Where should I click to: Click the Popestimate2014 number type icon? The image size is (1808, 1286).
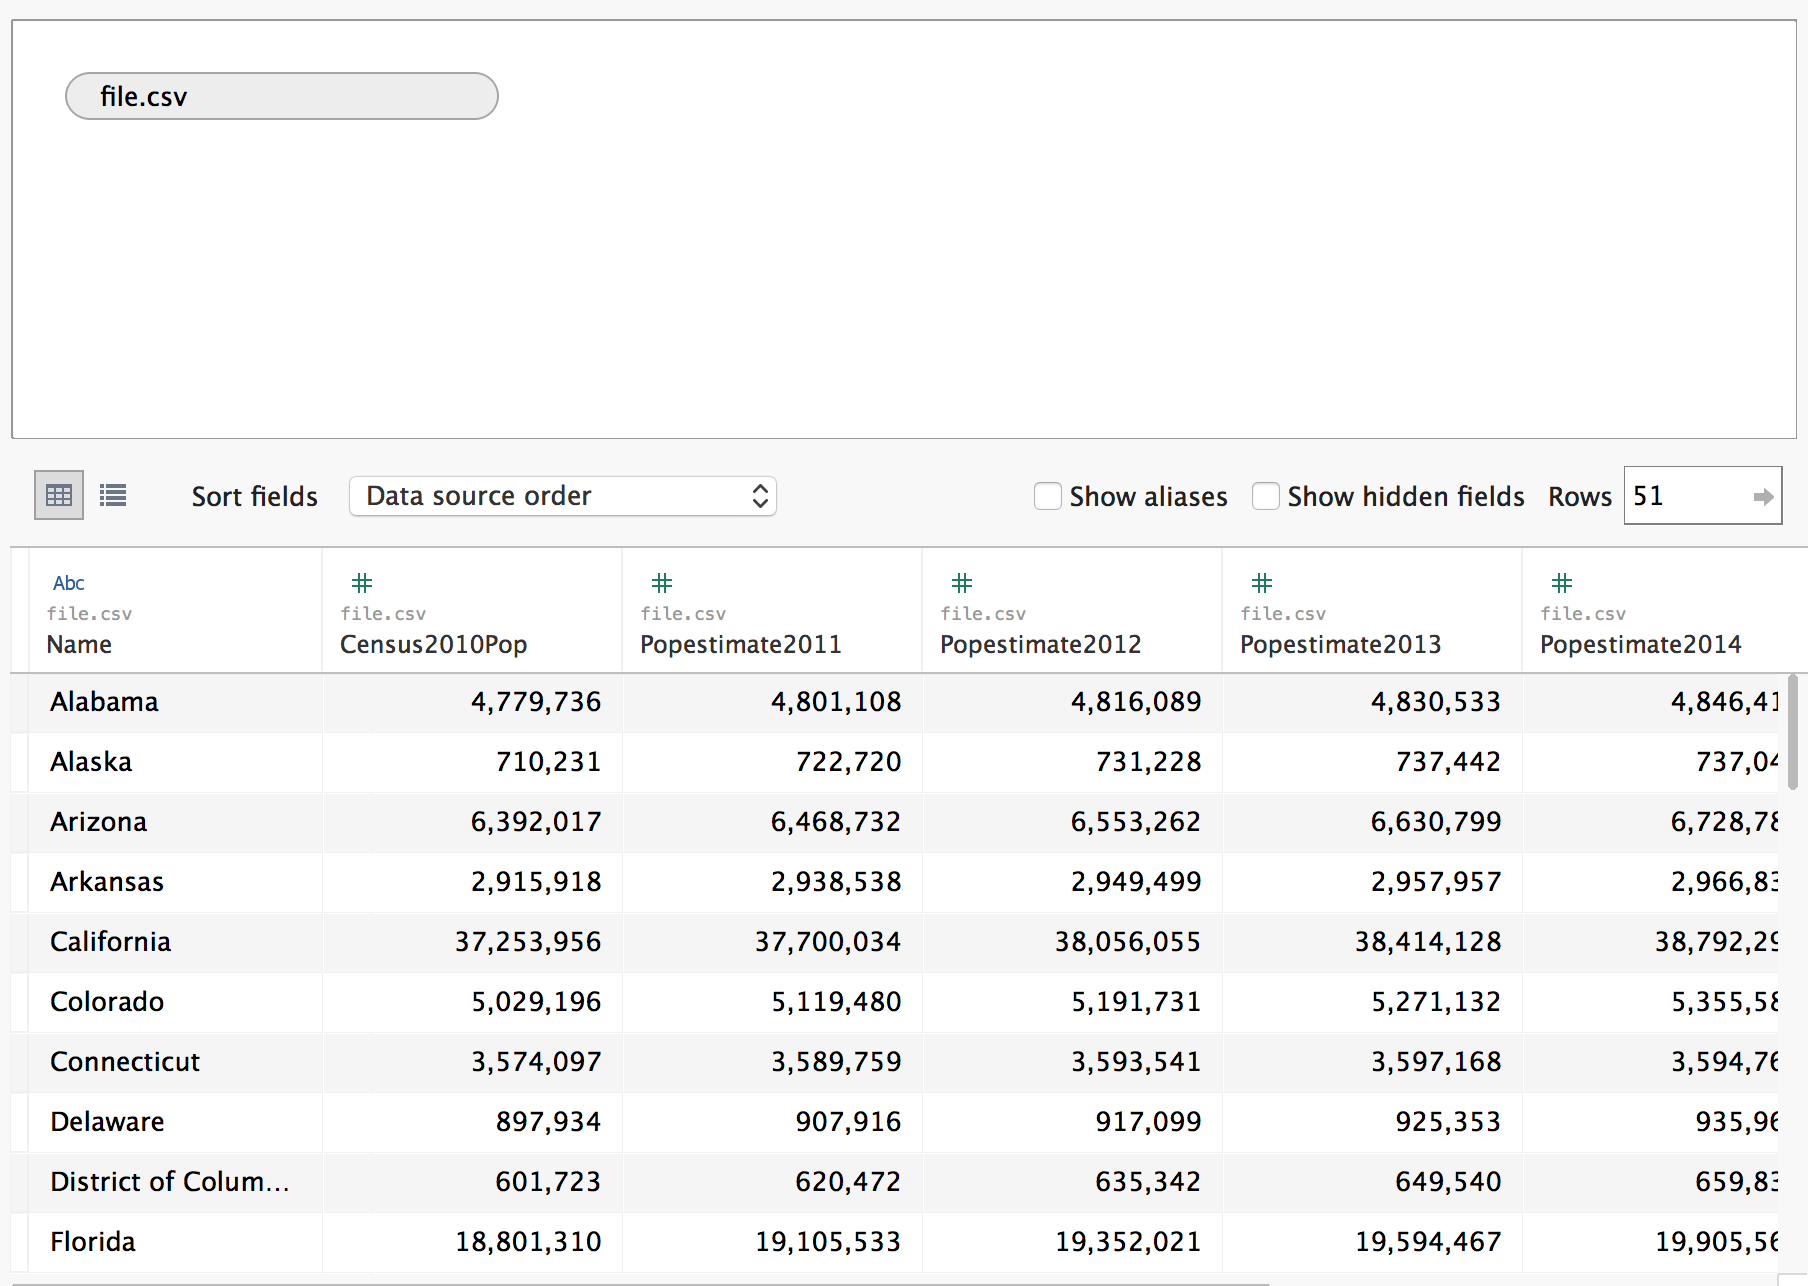(1562, 583)
